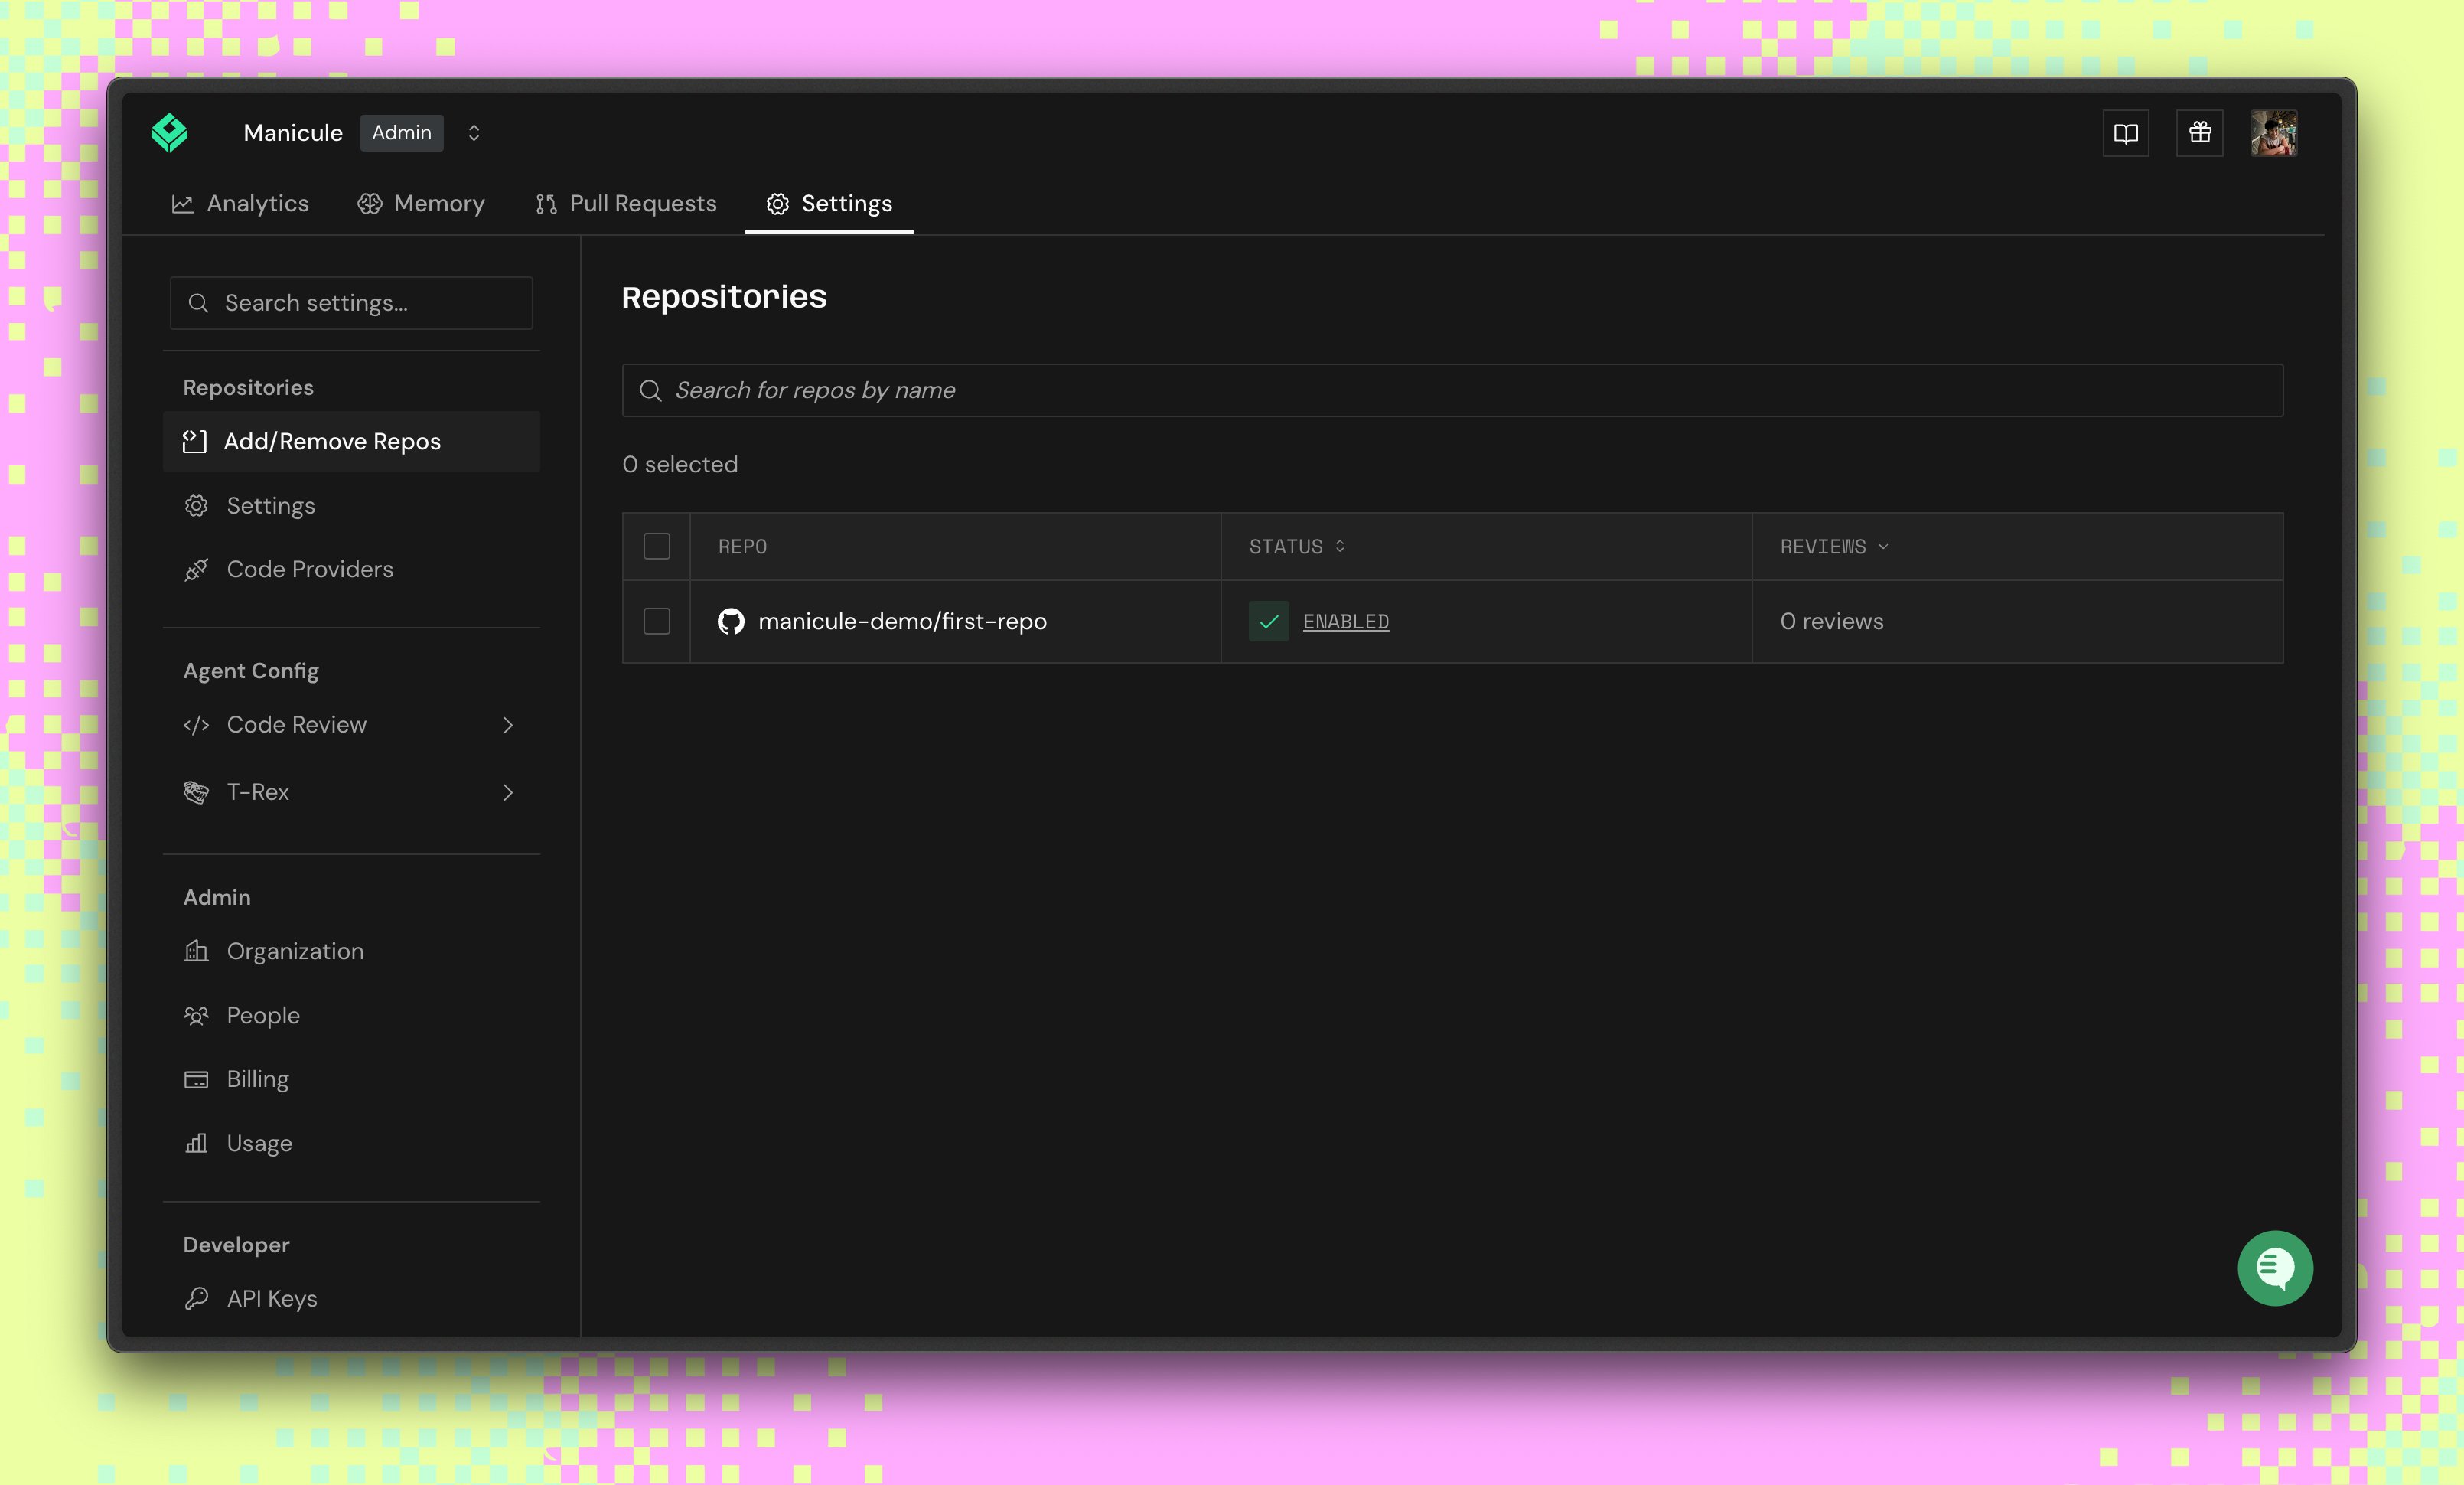Open Settings under Repositories sidebar
Image resolution: width=2464 pixels, height=1485 pixels.
[351, 506]
